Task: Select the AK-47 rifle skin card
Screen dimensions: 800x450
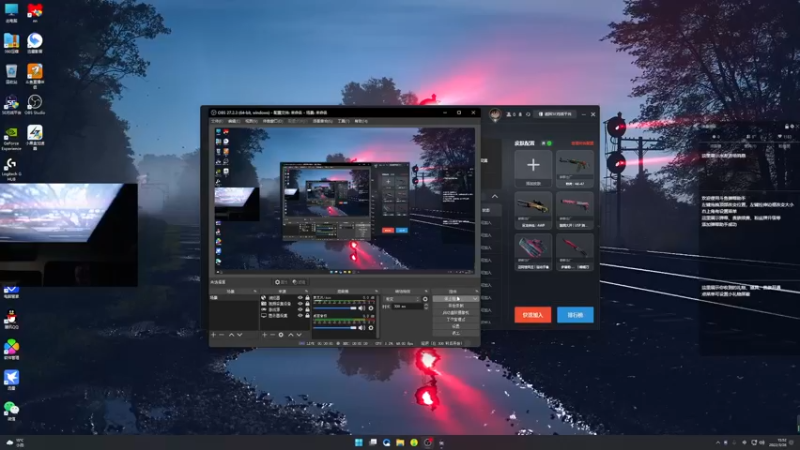Action: coord(575,168)
